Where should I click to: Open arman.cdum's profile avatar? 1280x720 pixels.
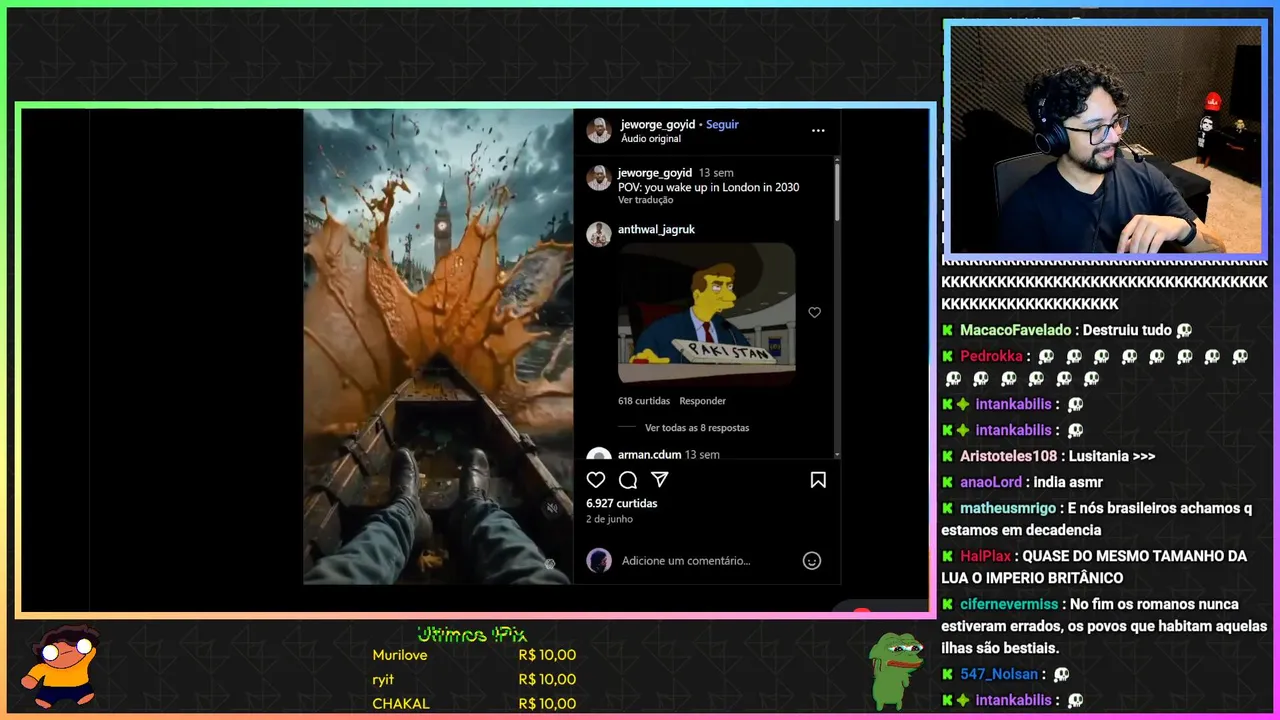(x=599, y=455)
